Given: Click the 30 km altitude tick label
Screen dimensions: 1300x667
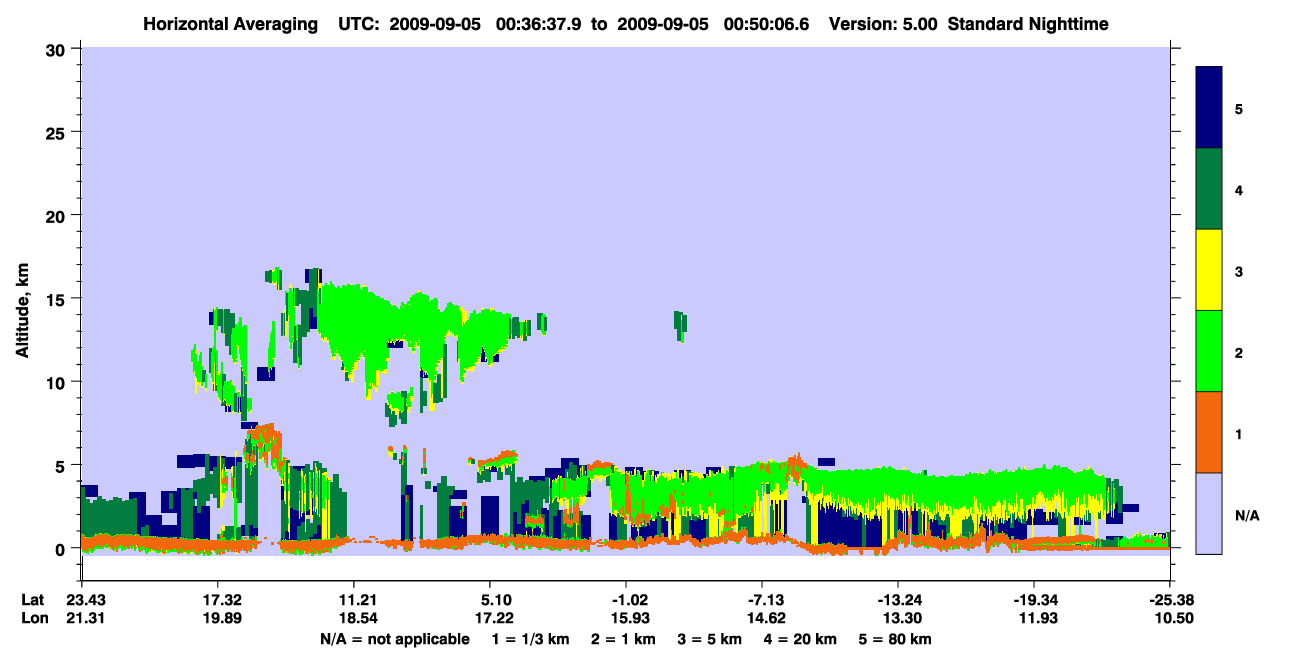Looking at the screenshot, I should (58, 49).
